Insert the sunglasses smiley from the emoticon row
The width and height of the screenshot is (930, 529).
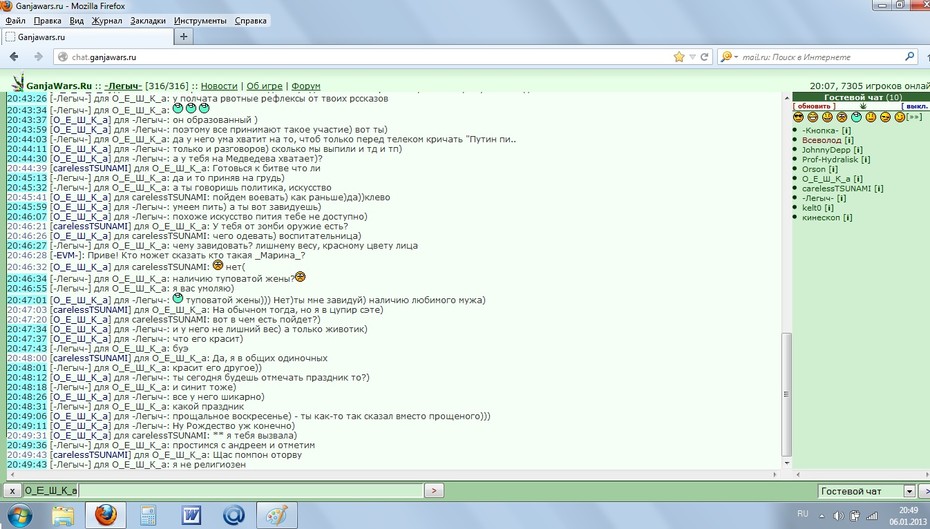point(798,117)
